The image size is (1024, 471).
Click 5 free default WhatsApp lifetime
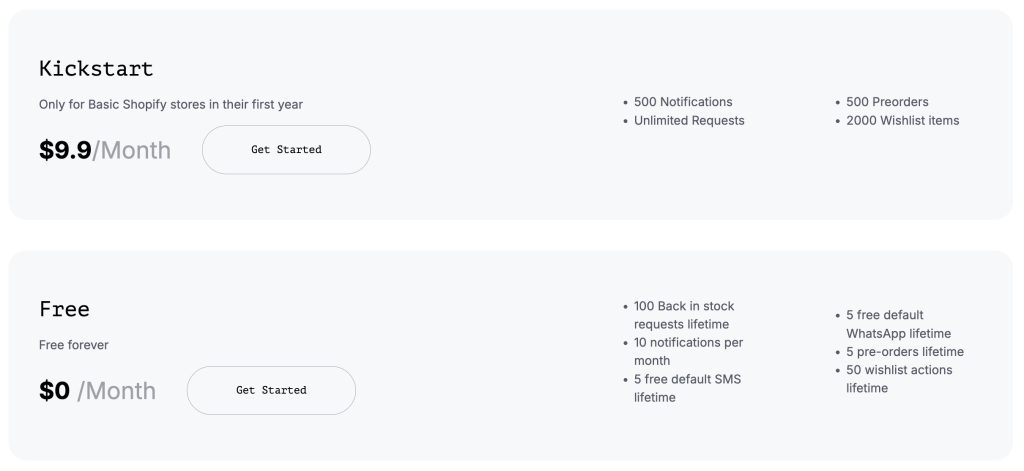tap(897, 324)
